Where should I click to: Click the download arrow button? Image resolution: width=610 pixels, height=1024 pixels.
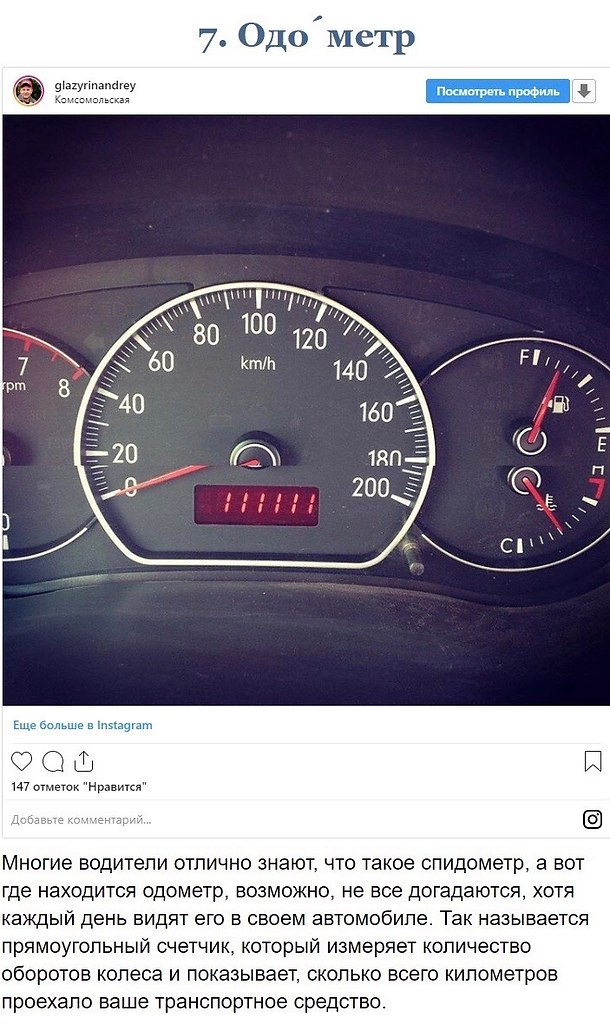coord(584,91)
